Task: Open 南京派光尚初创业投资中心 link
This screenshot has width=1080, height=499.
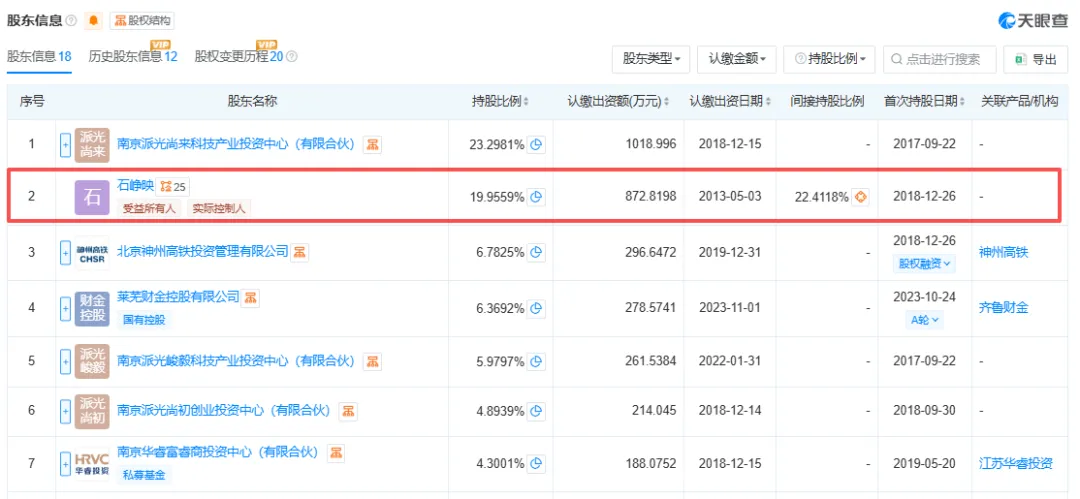Action: [x=224, y=411]
